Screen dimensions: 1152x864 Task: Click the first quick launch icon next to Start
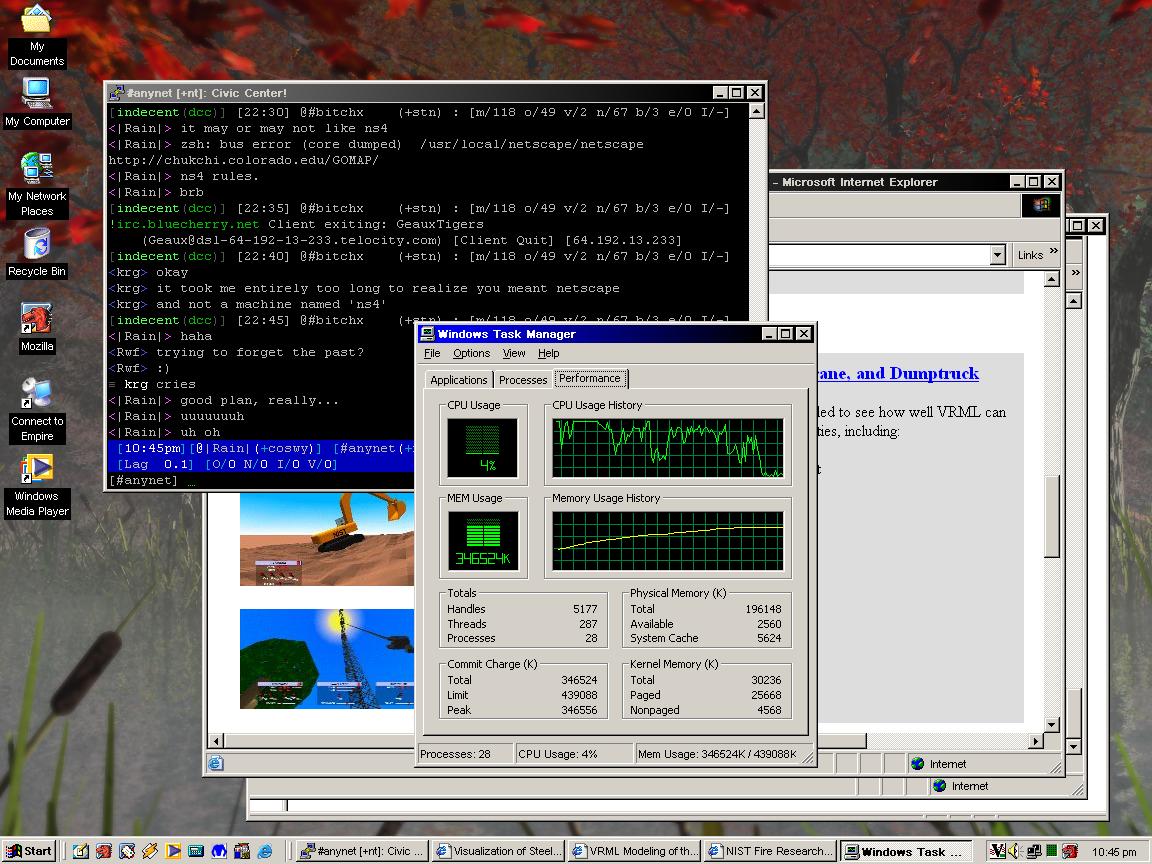coord(80,851)
